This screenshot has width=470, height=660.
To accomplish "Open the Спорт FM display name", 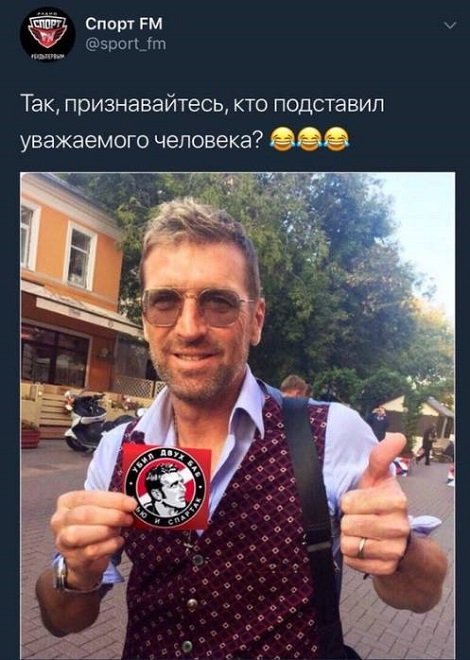I will (124, 24).
